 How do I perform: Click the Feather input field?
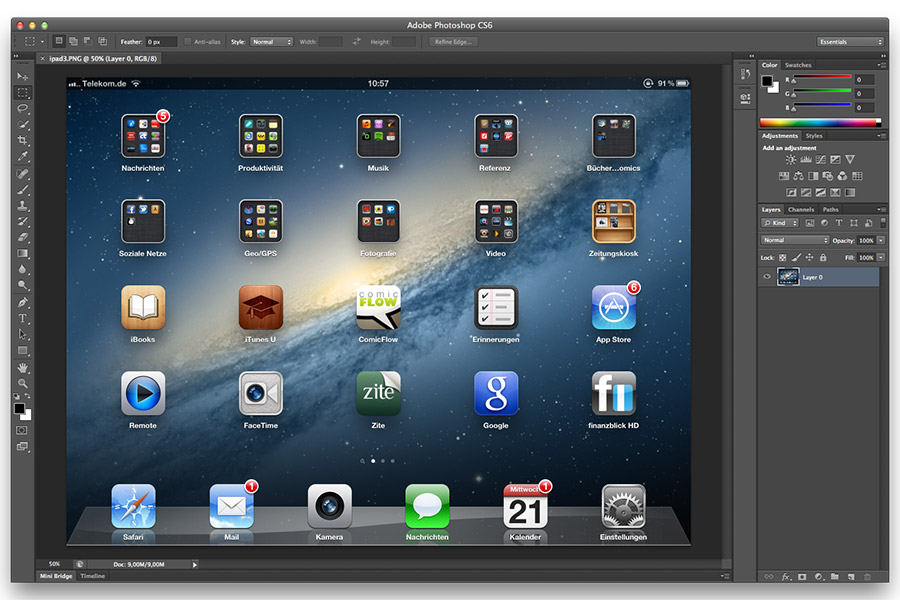point(161,42)
